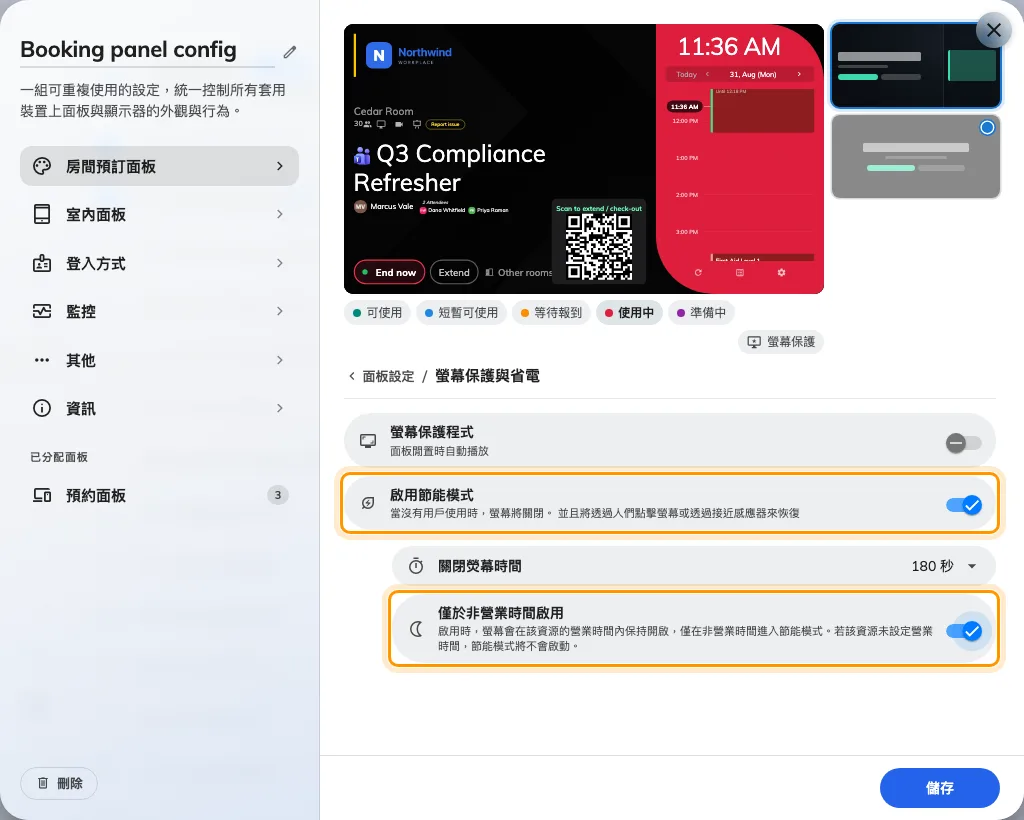
Task: Close the Booking panel config dialog
Action: [993, 30]
